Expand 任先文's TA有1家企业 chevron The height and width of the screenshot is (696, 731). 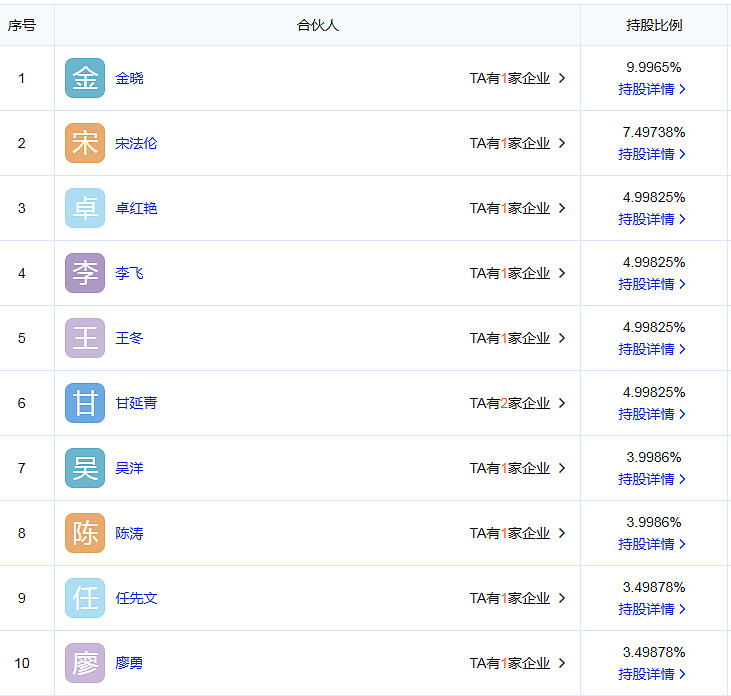(562, 598)
